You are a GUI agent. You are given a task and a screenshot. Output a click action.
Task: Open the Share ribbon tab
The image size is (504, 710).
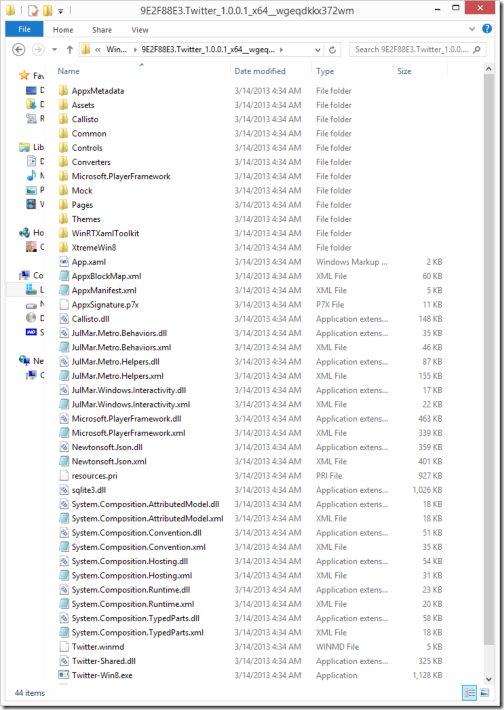click(102, 30)
